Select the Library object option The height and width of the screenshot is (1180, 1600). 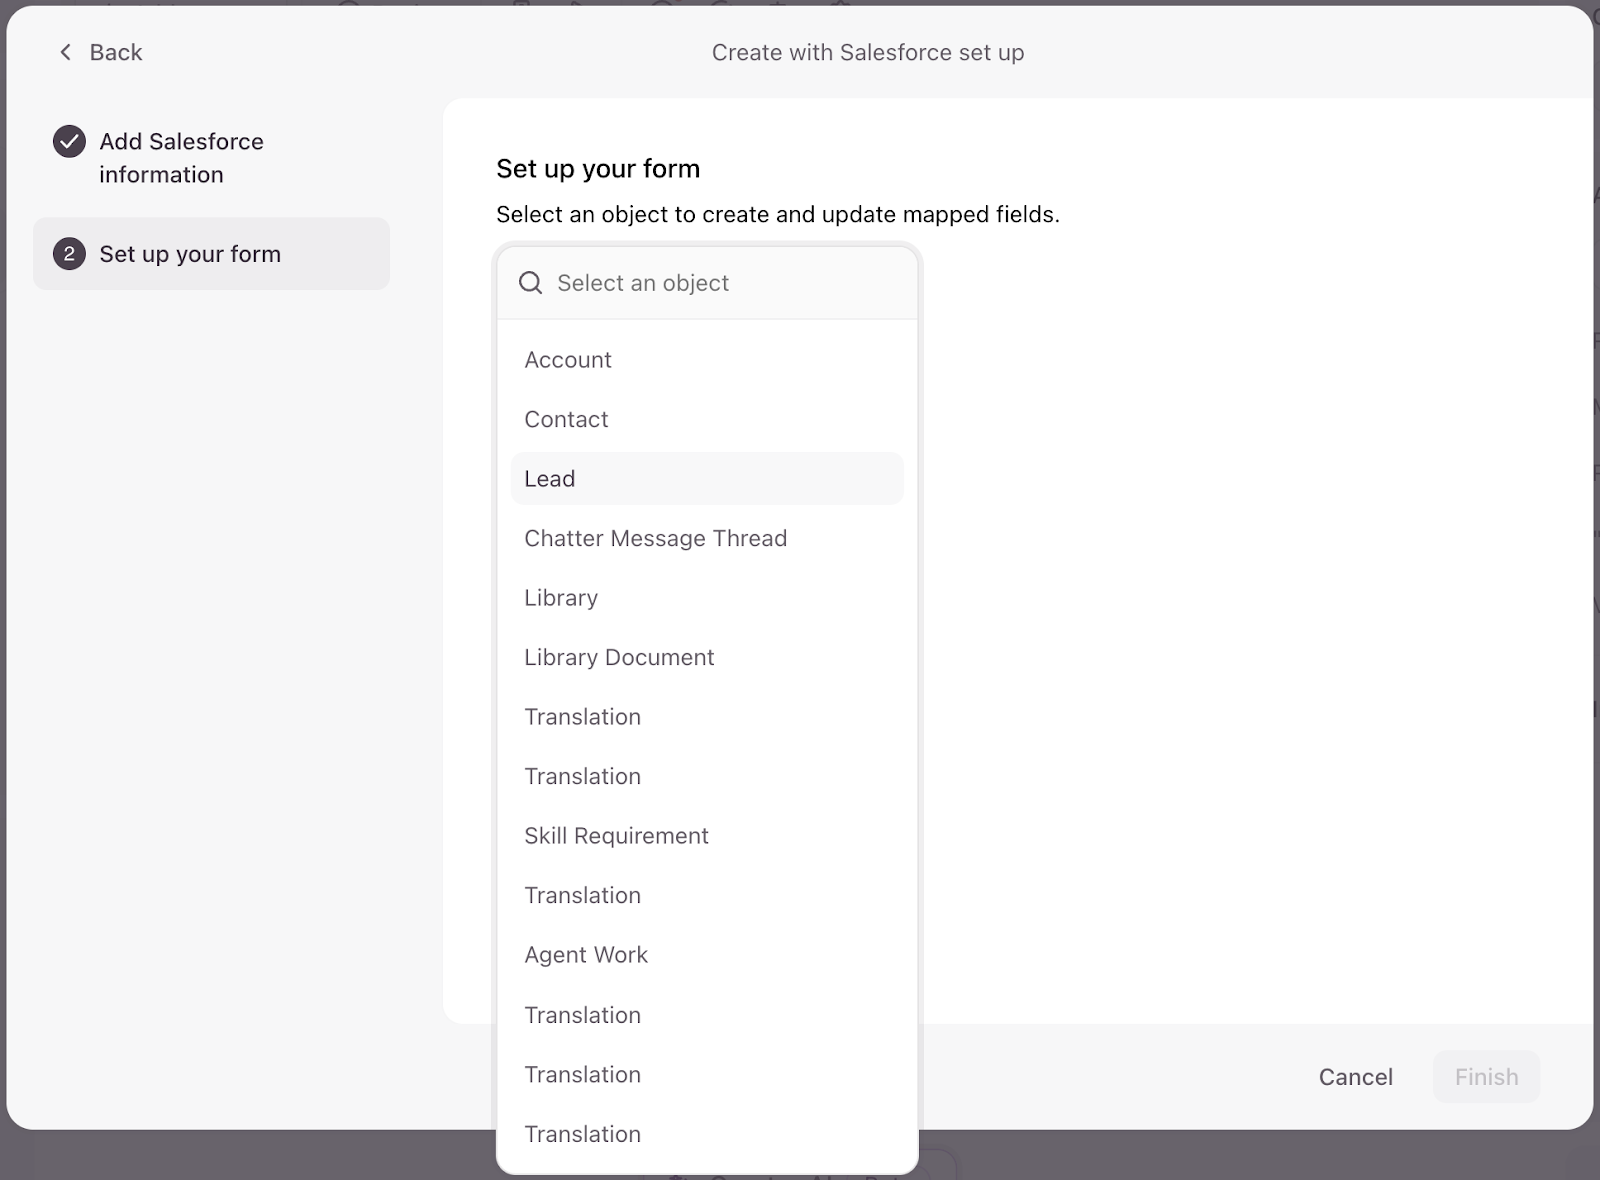pos(561,598)
